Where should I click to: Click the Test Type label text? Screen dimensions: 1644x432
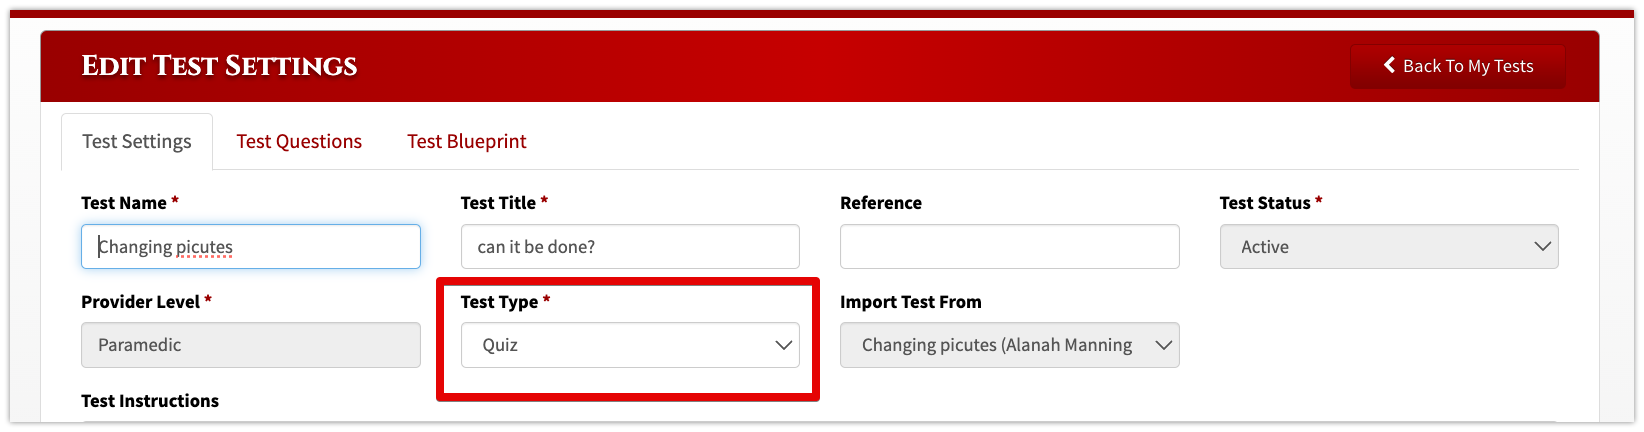pos(499,302)
